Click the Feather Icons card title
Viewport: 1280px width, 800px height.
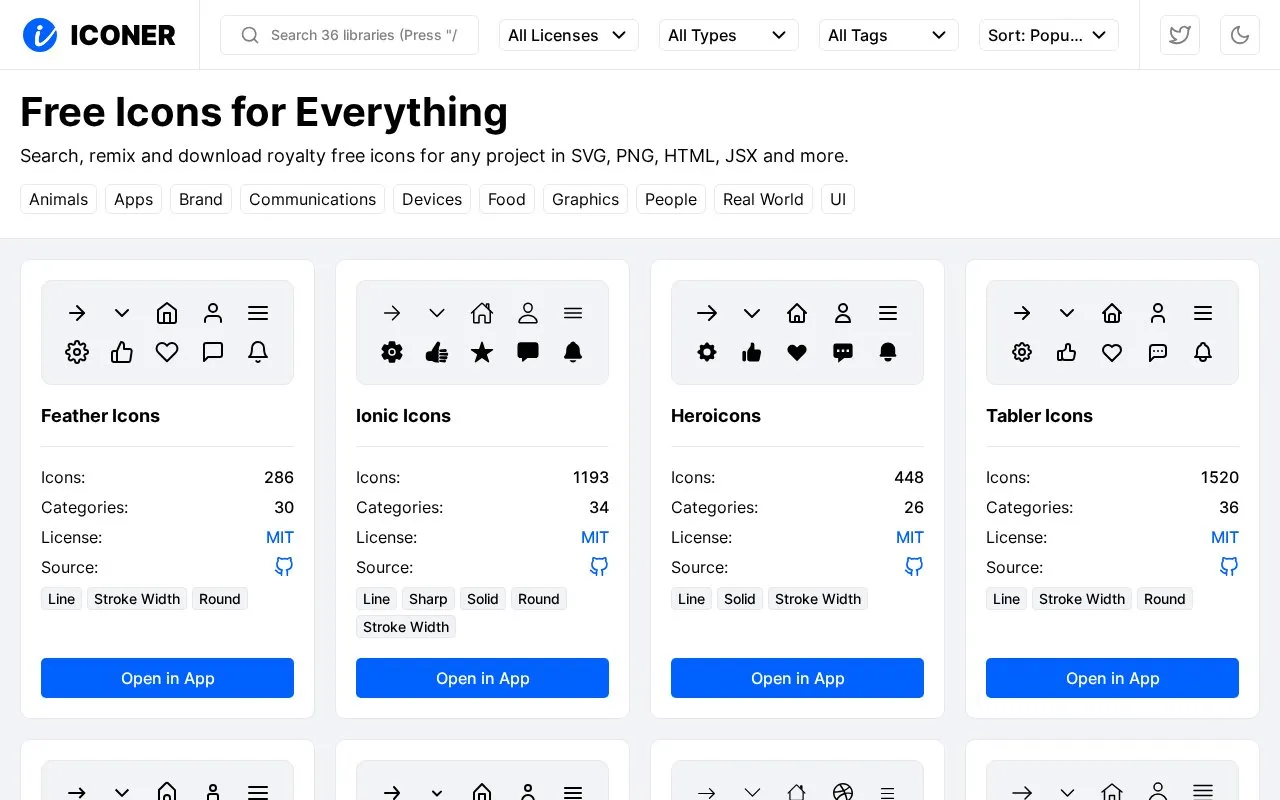pos(100,416)
